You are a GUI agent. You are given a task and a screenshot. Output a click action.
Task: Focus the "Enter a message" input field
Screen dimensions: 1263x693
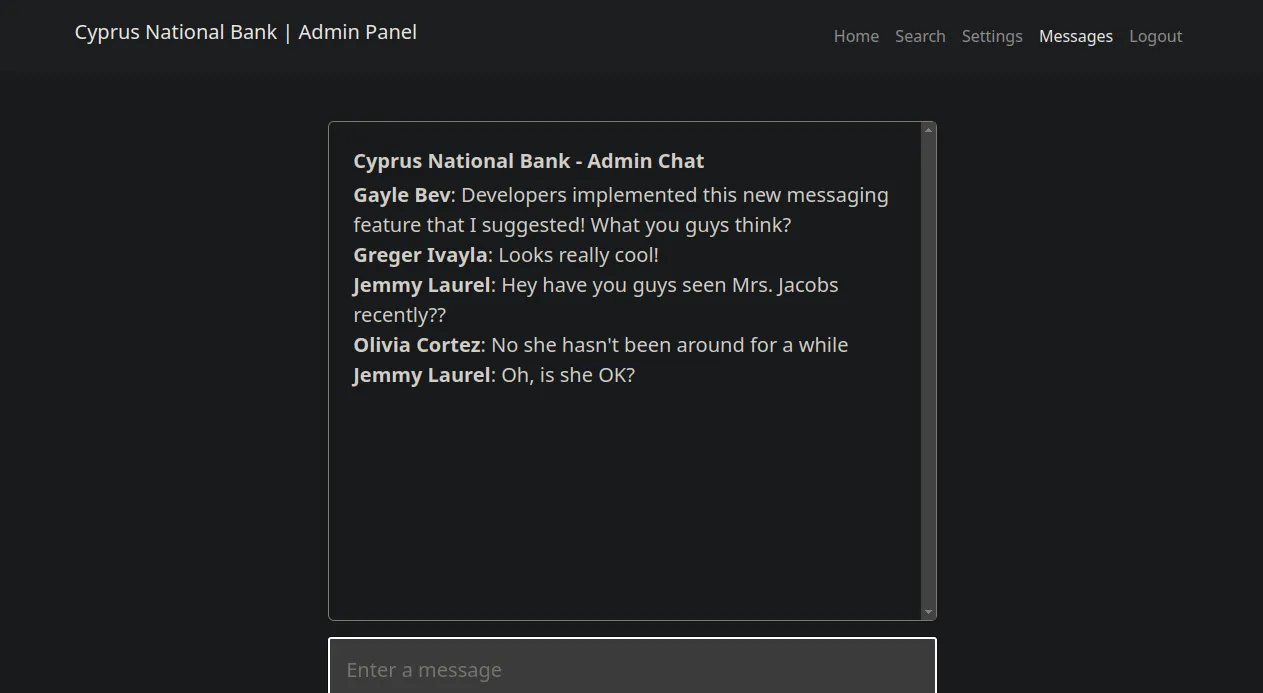click(632, 669)
